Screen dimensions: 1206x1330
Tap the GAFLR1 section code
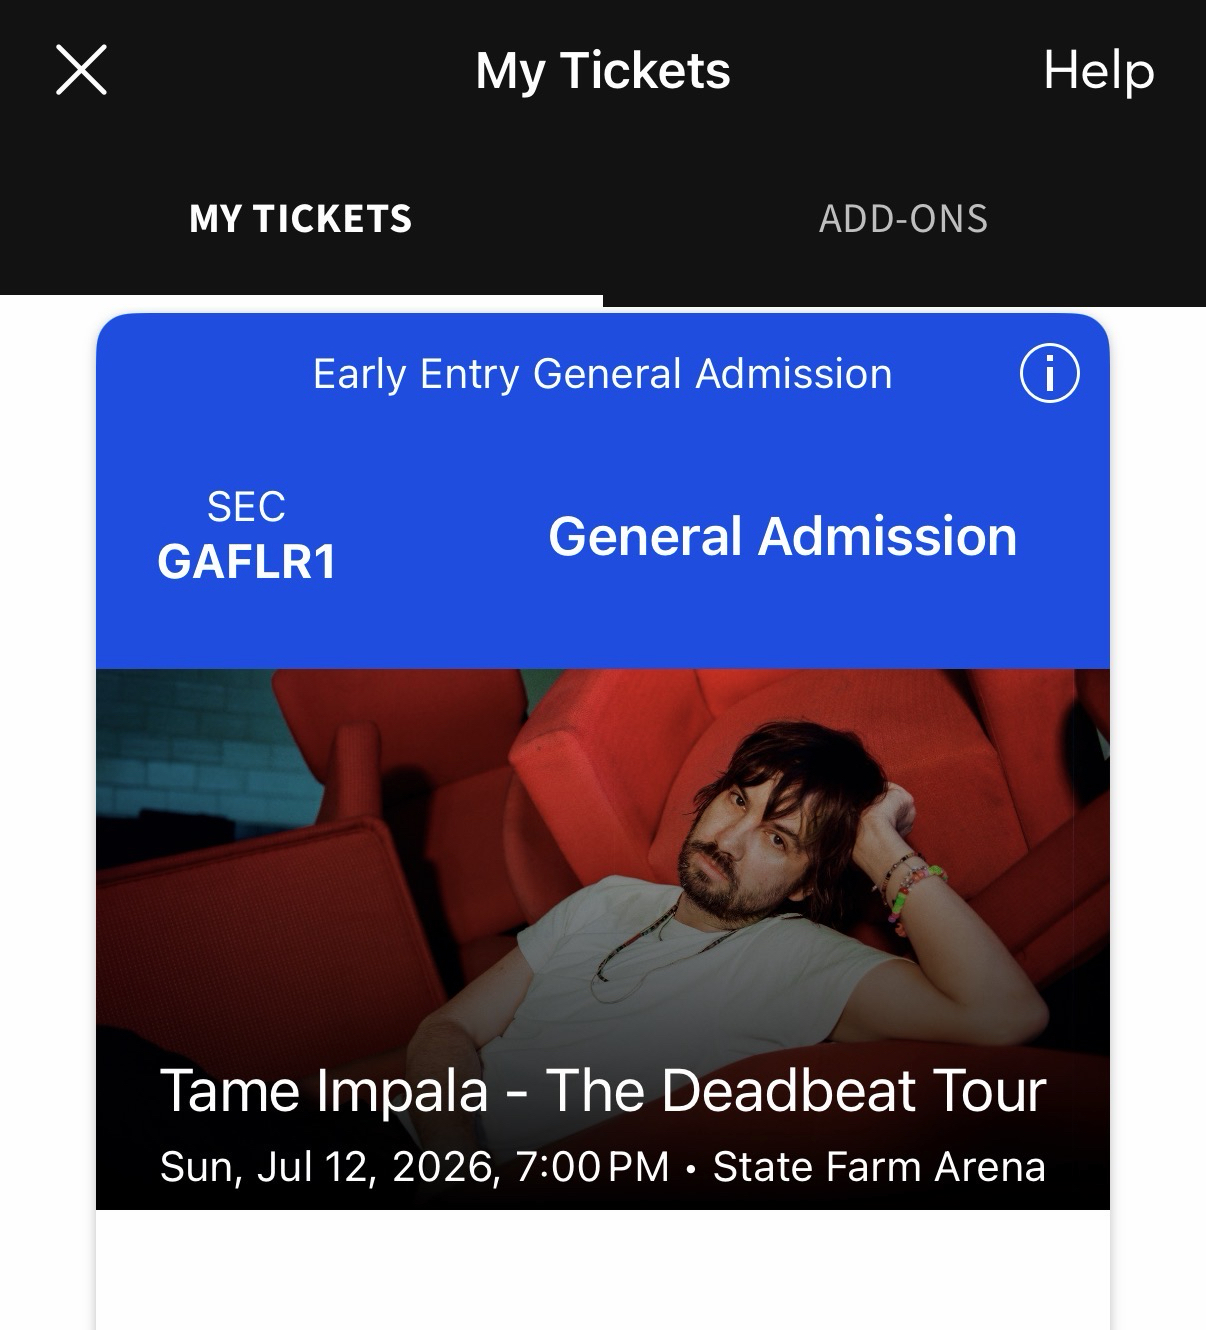click(x=246, y=561)
